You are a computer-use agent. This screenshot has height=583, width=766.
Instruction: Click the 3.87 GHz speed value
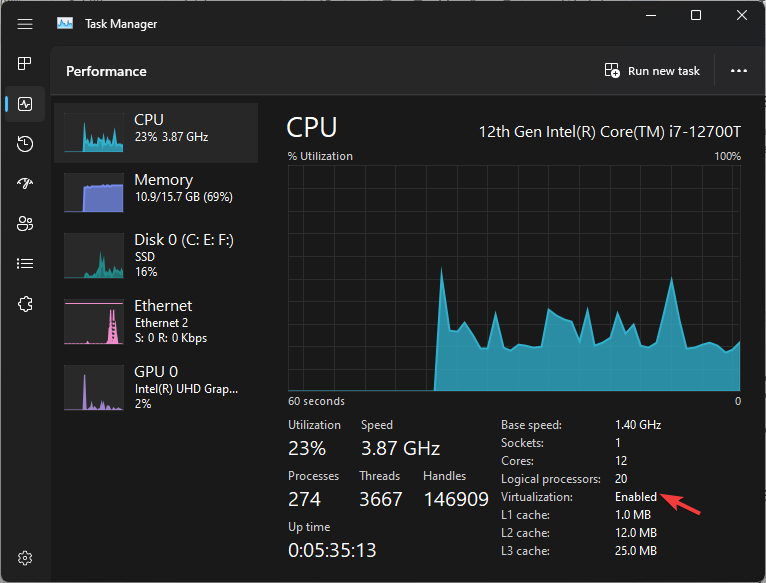click(401, 448)
